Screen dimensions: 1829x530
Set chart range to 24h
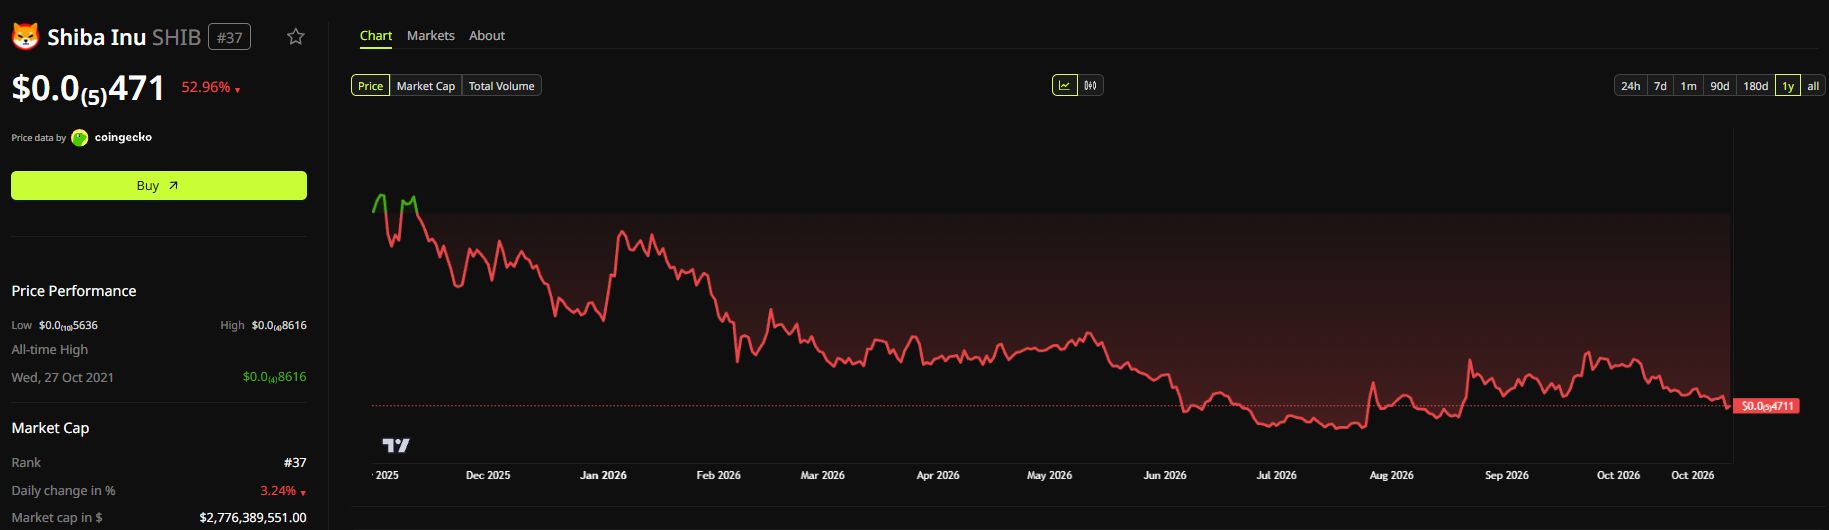tap(1630, 86)
